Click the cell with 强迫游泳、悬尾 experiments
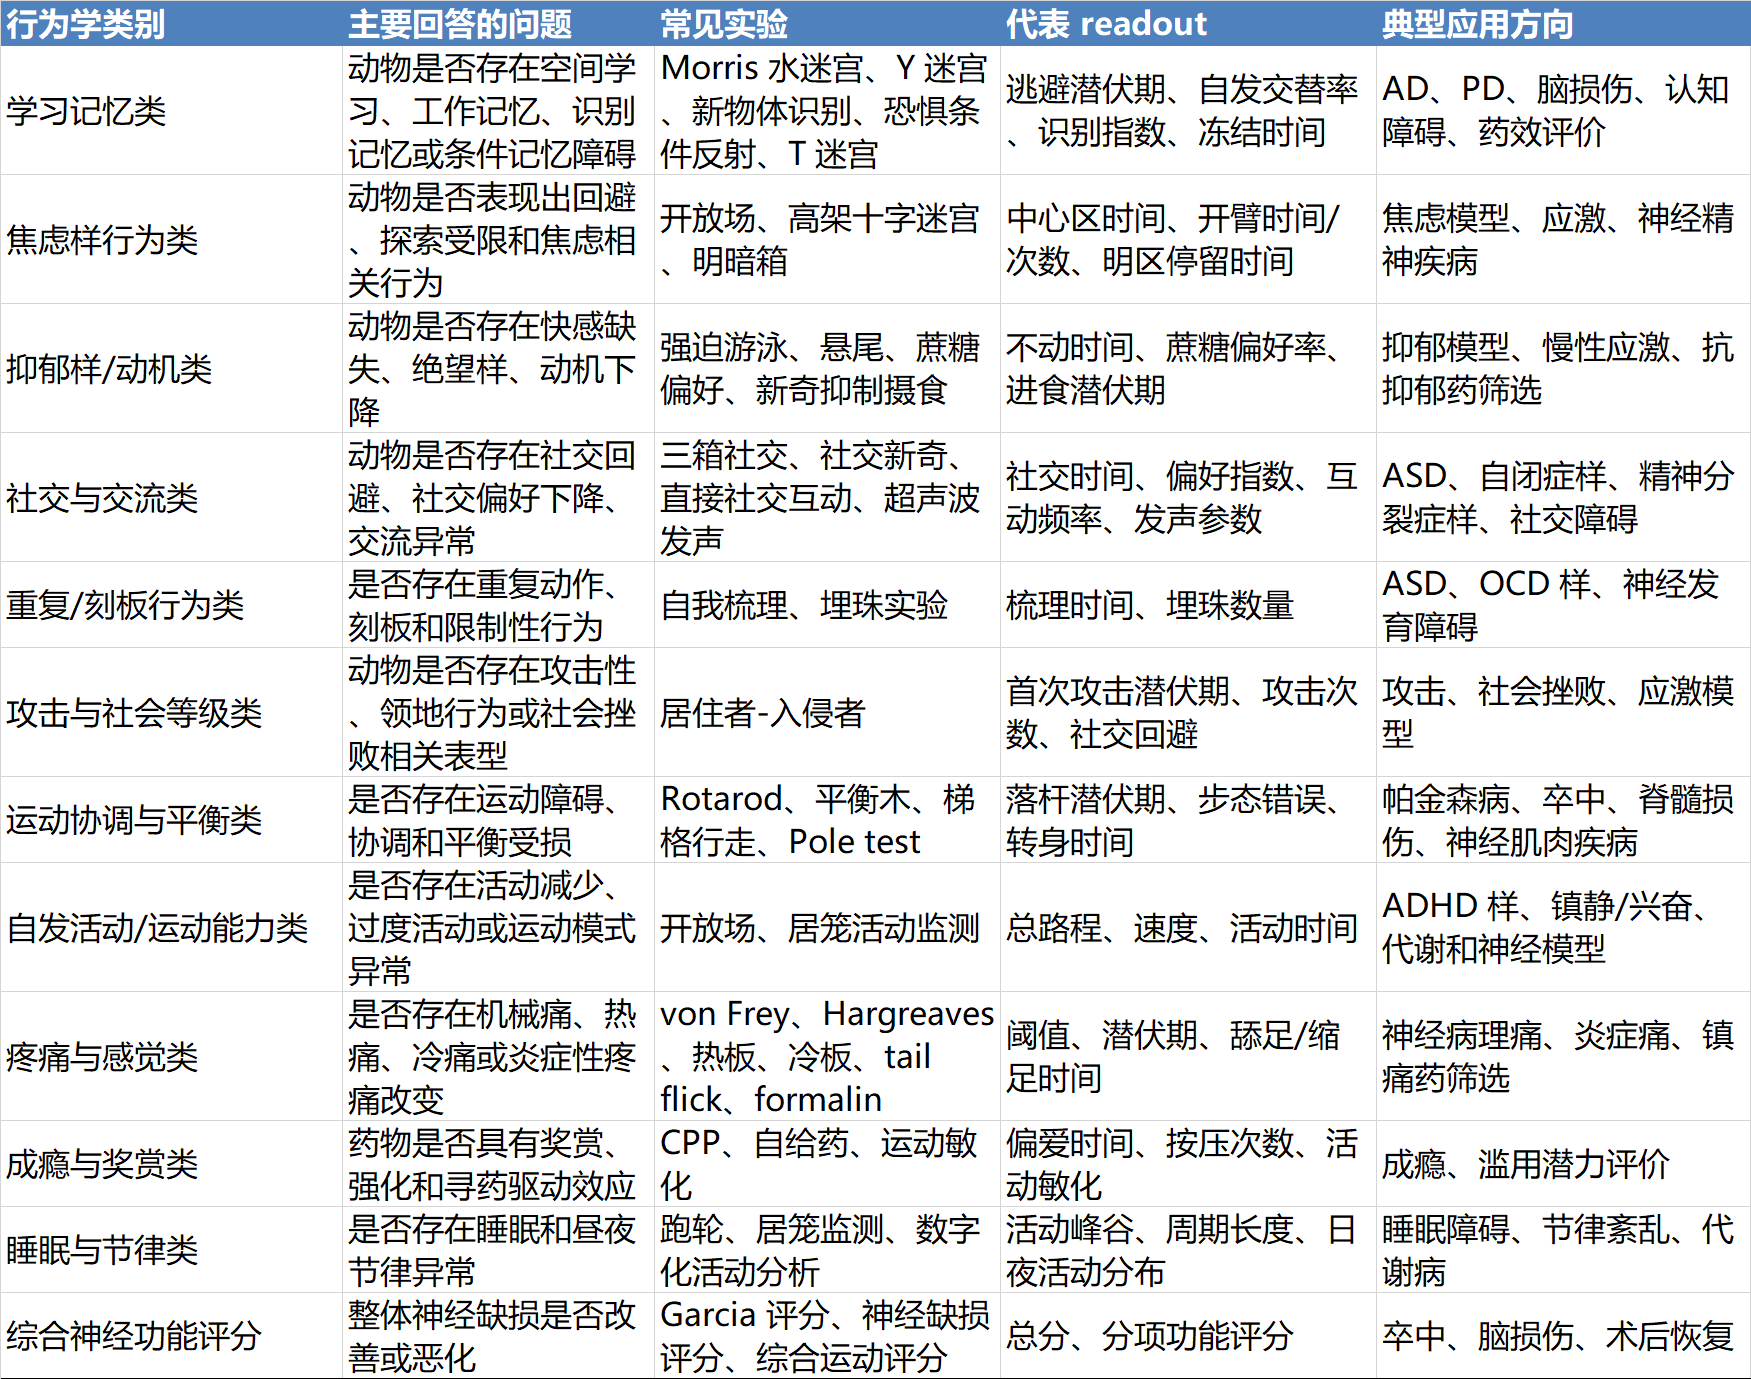Screen dimensions: 1751x1379 820,369
